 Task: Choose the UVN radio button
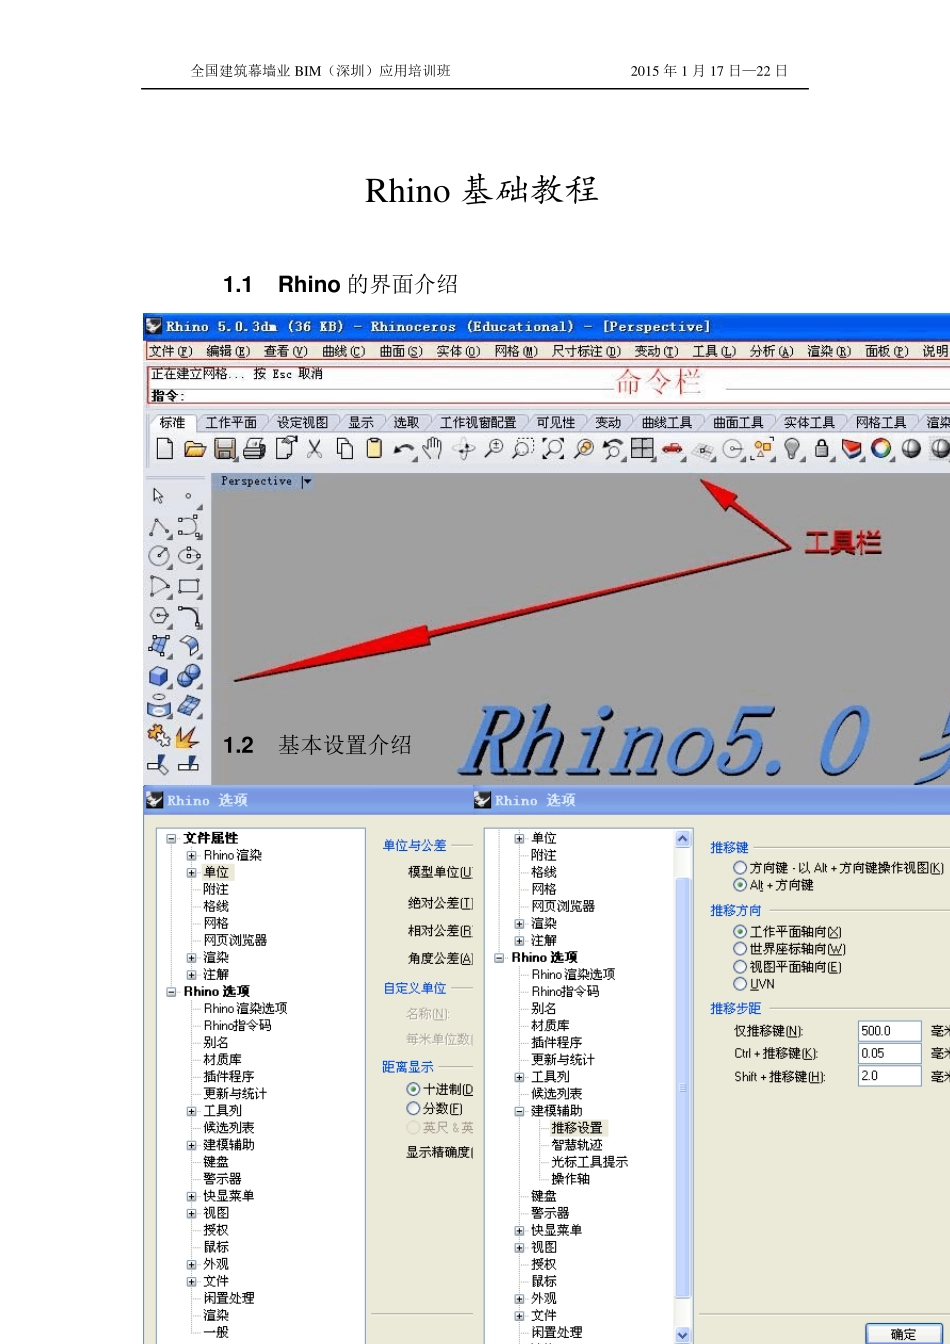click(740, 984)
